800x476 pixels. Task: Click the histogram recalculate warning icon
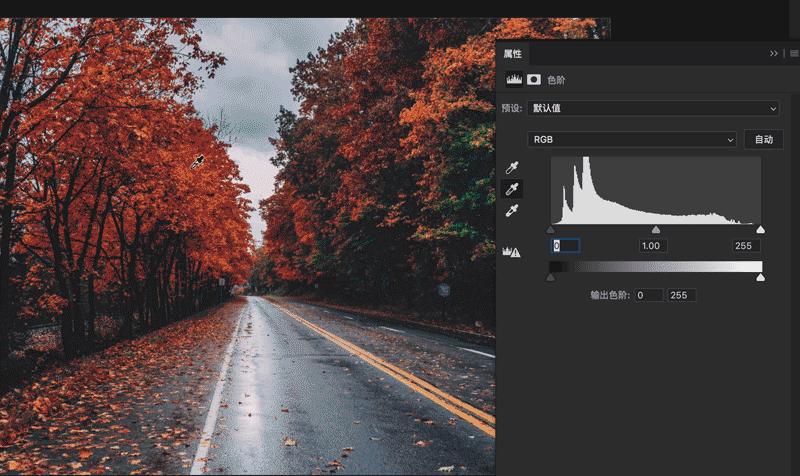coord(512,252)
